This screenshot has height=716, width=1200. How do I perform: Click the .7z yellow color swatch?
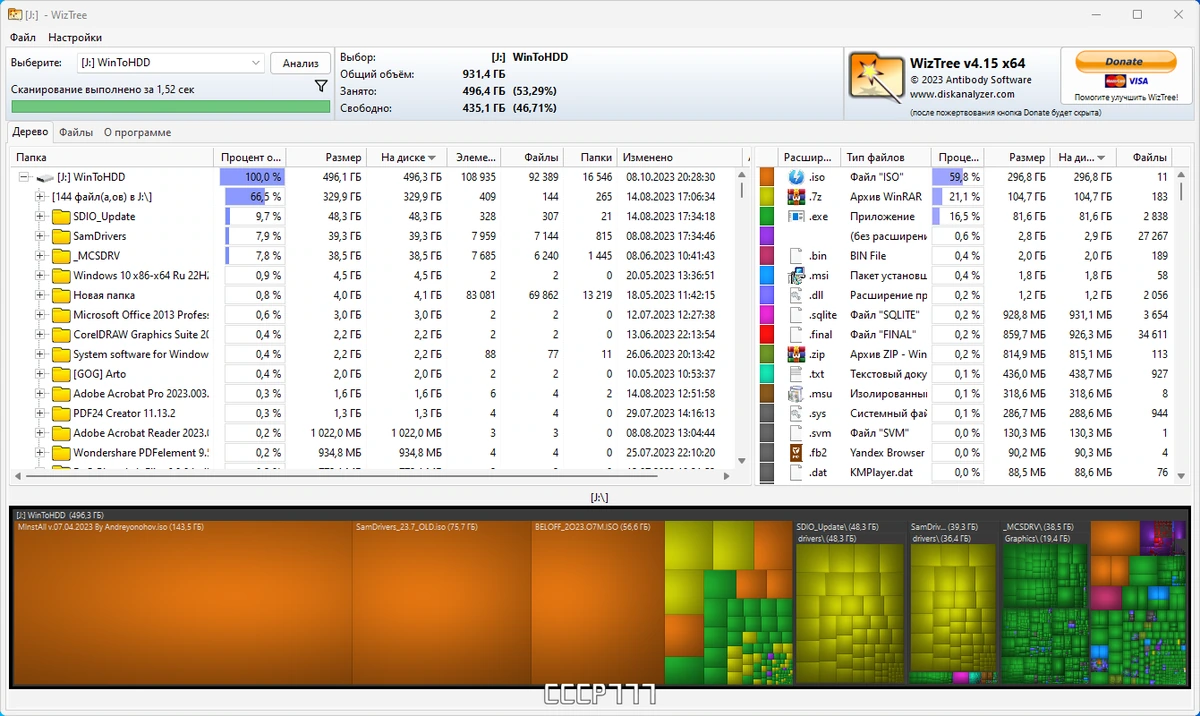pyautogui.click(x=767, y=196)
